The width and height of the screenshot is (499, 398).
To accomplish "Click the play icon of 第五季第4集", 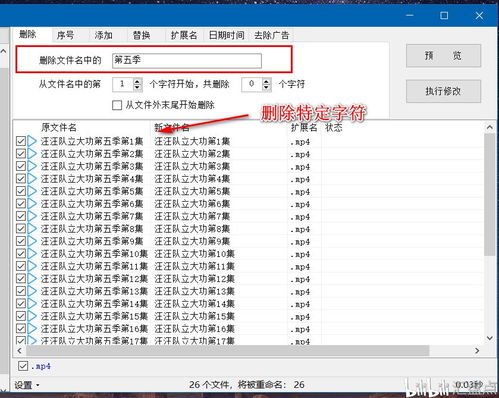I will [x=32, y=179].
